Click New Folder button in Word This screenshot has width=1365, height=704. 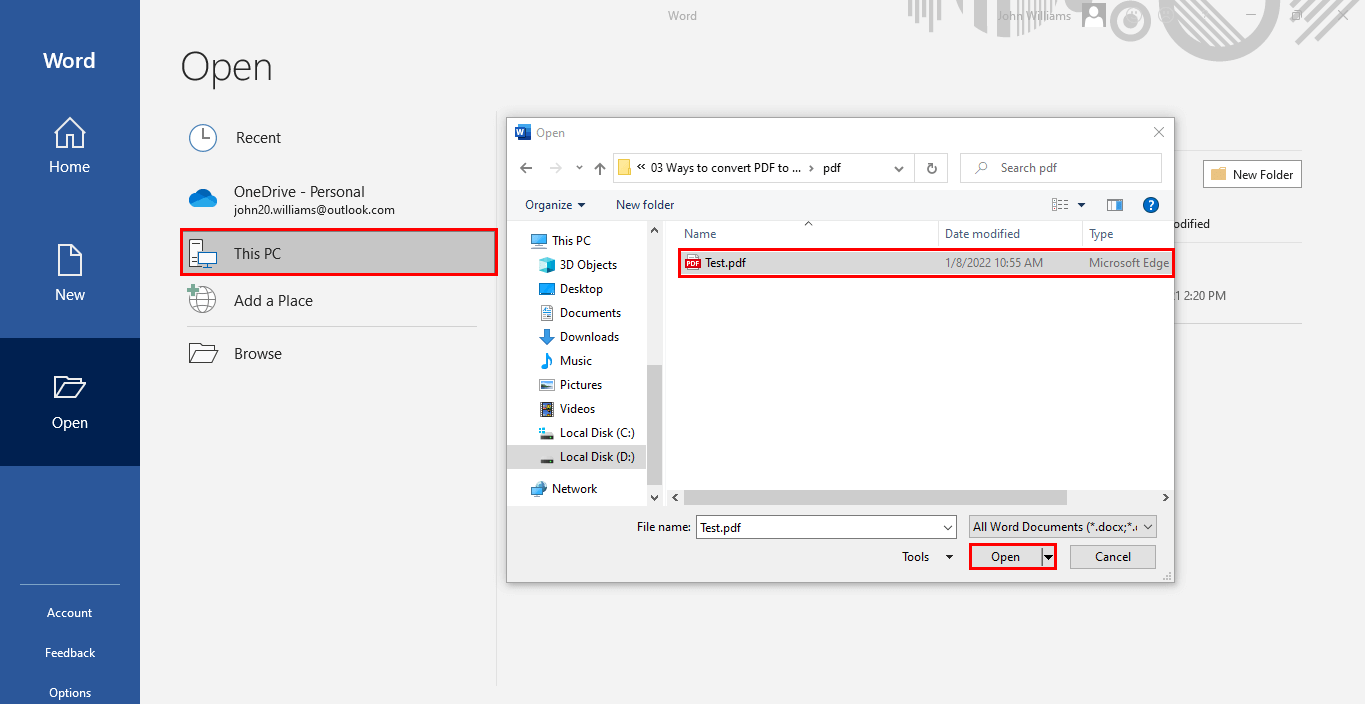[1252, 174]
